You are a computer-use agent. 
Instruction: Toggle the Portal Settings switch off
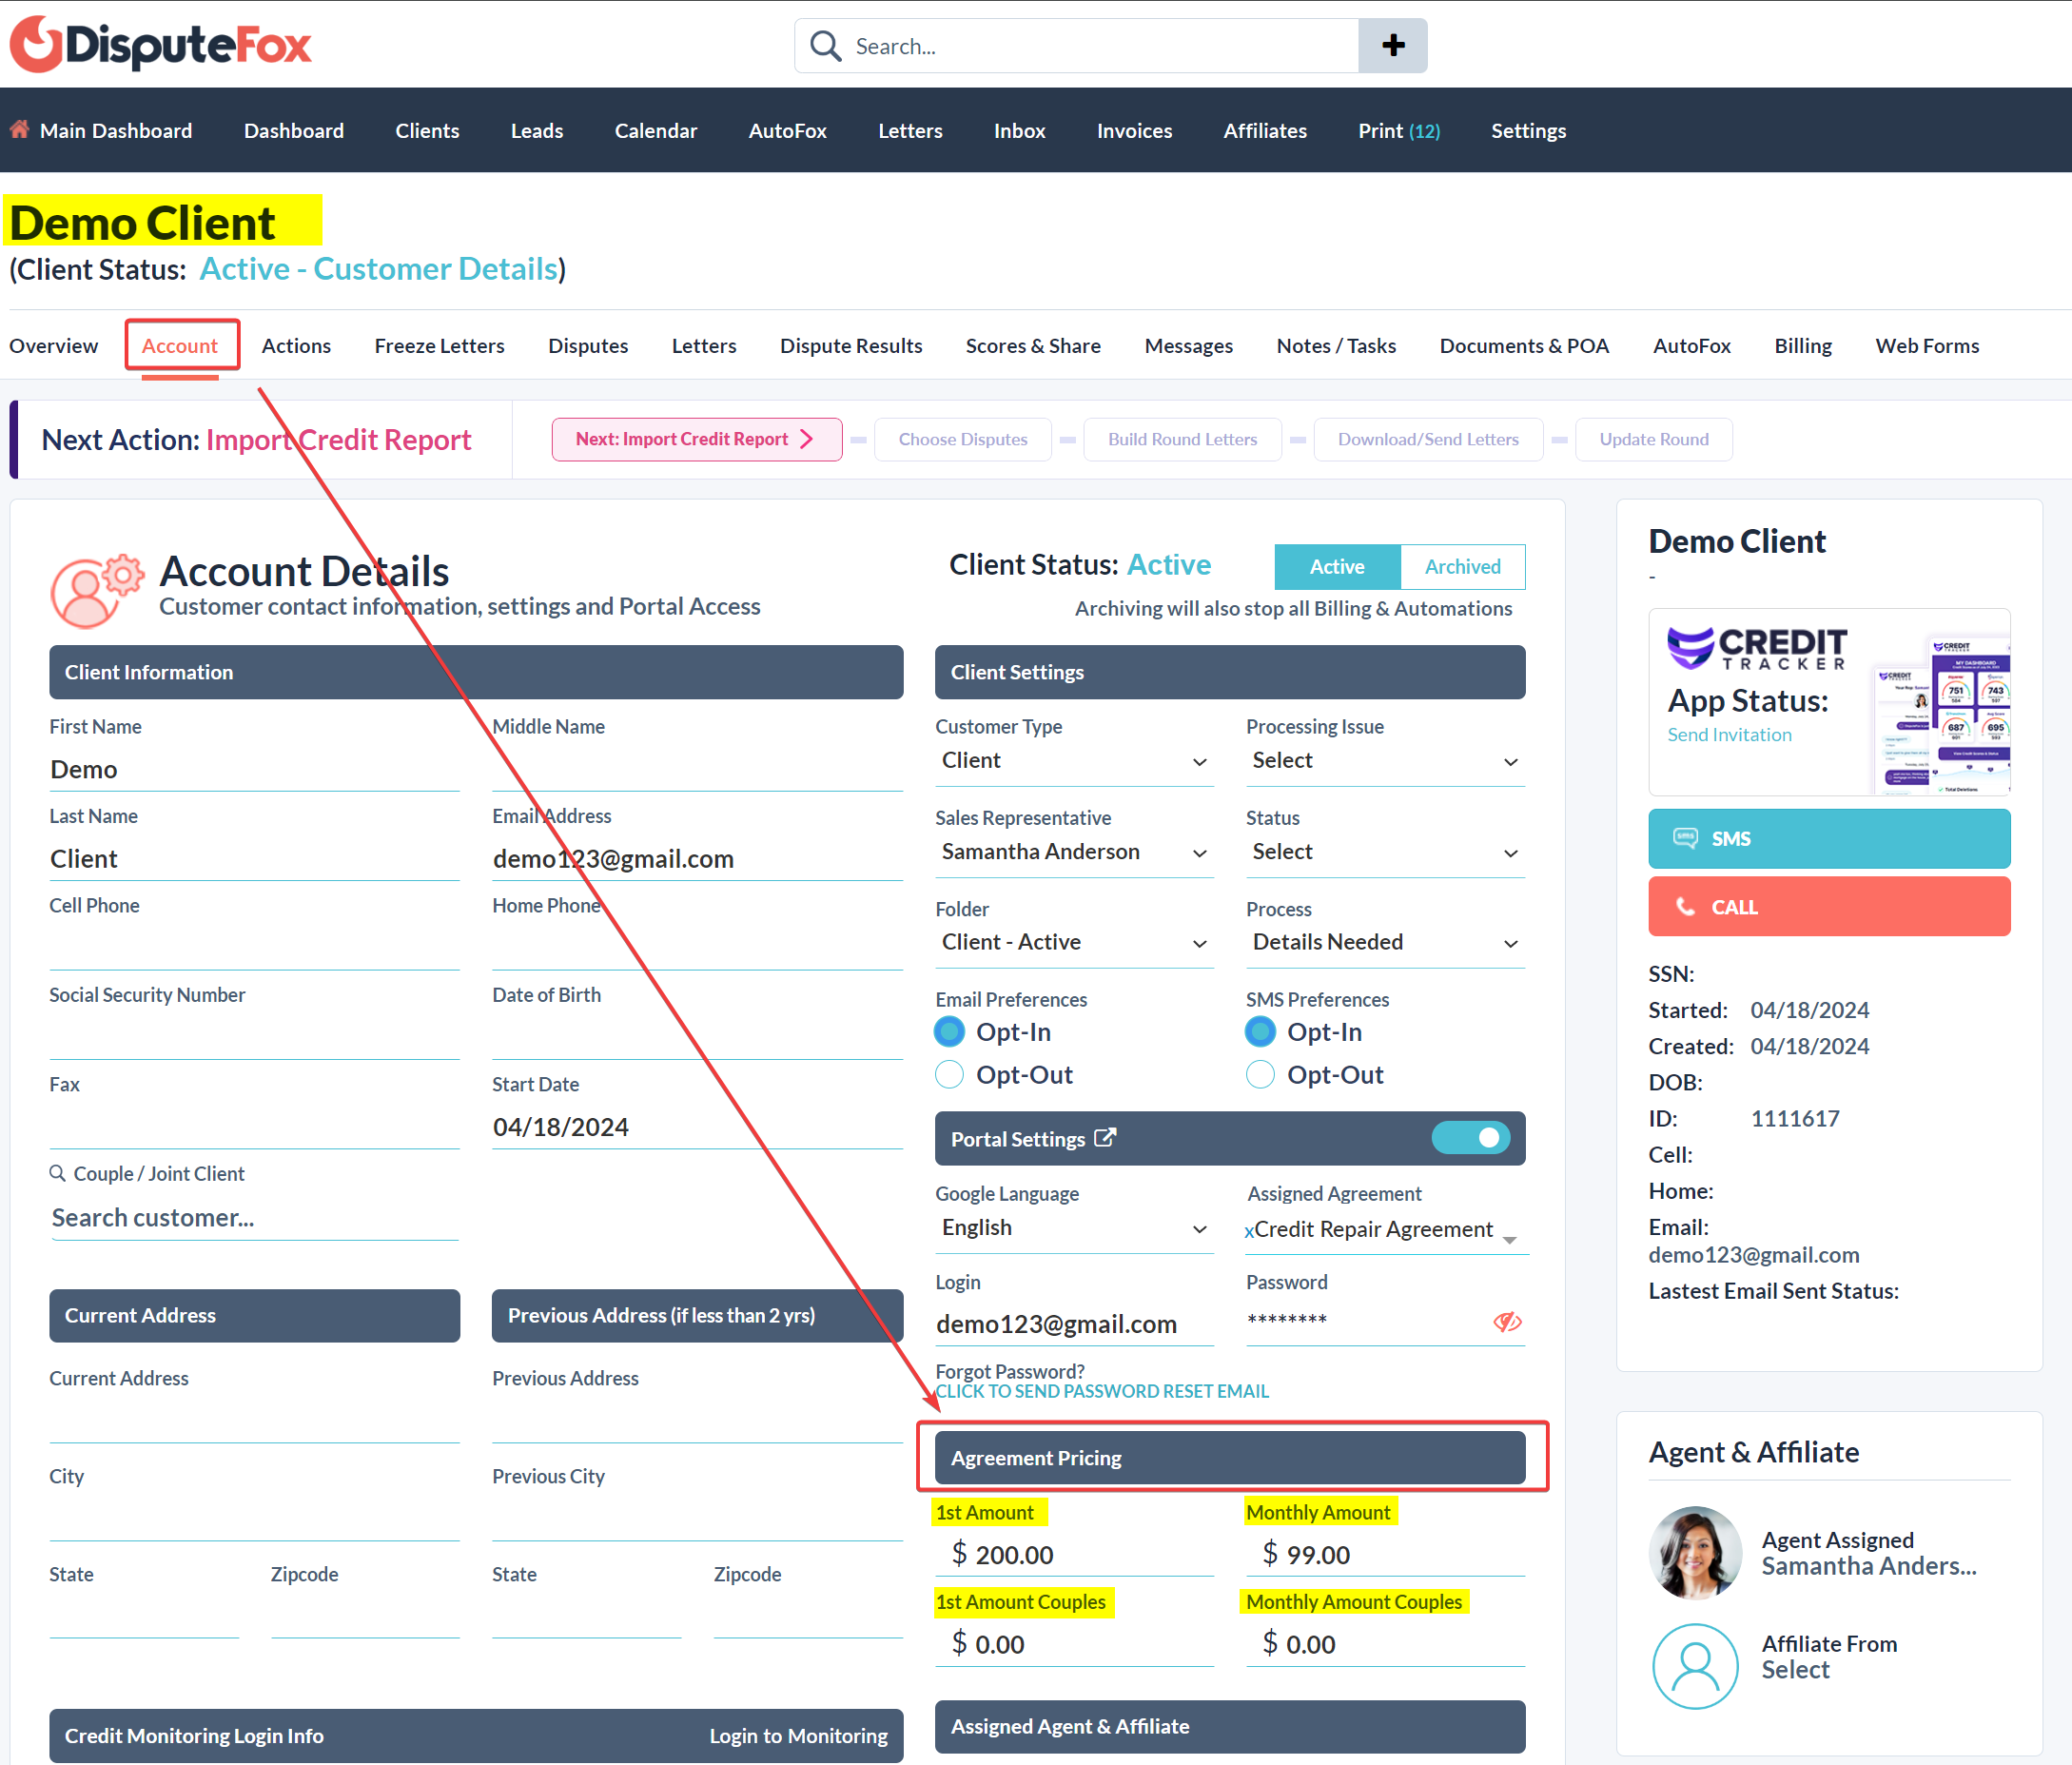pos(1471,1138)
